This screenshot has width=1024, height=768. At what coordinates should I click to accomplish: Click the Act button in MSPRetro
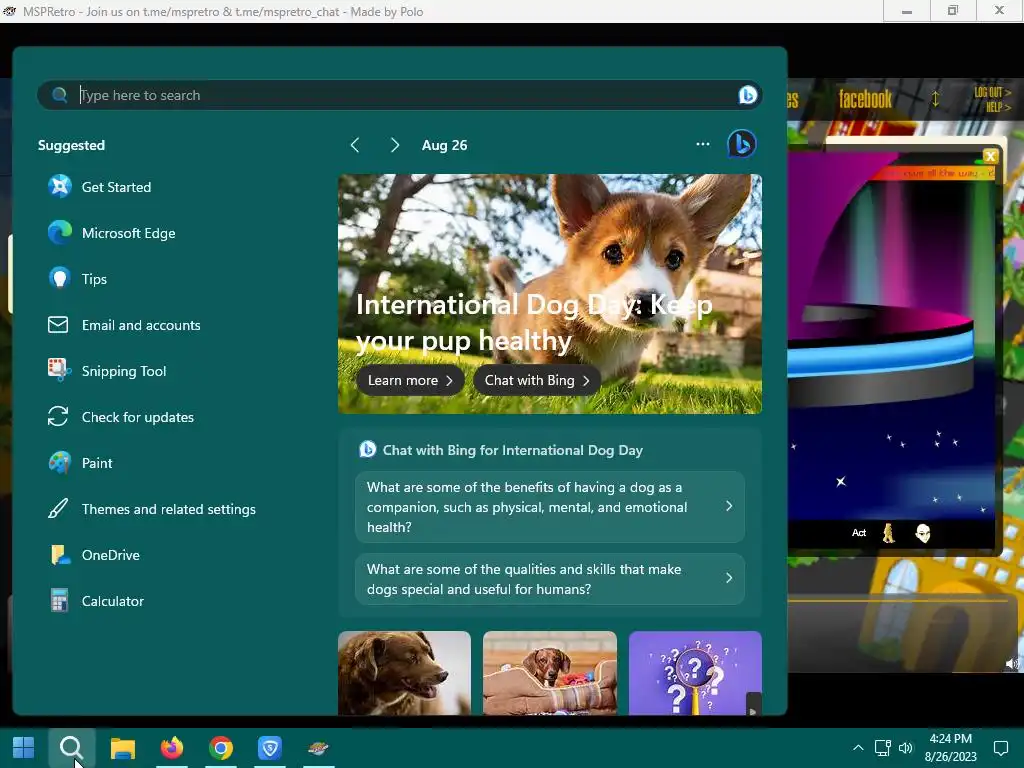point(859,533)
